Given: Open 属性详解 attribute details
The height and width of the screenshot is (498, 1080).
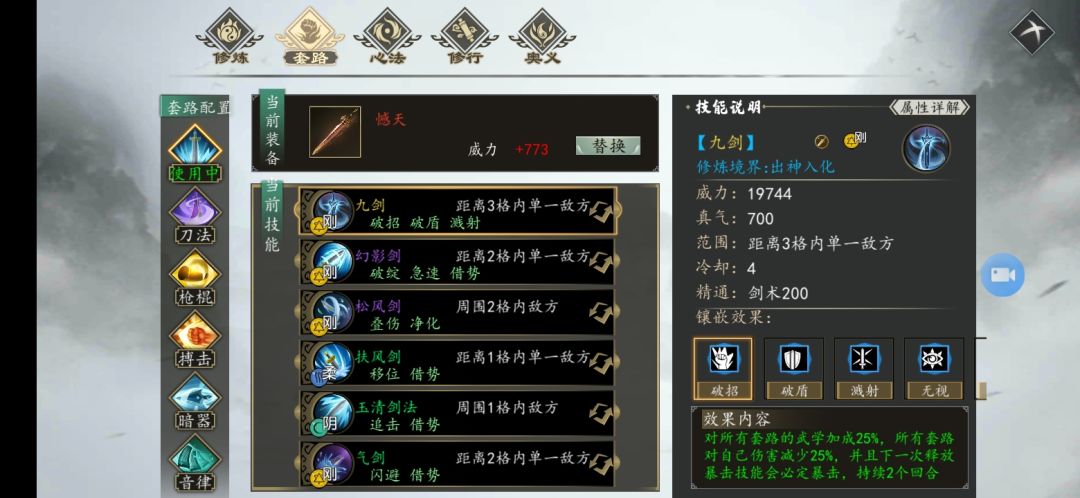Looking at the screenshot, I should (930, 107).
